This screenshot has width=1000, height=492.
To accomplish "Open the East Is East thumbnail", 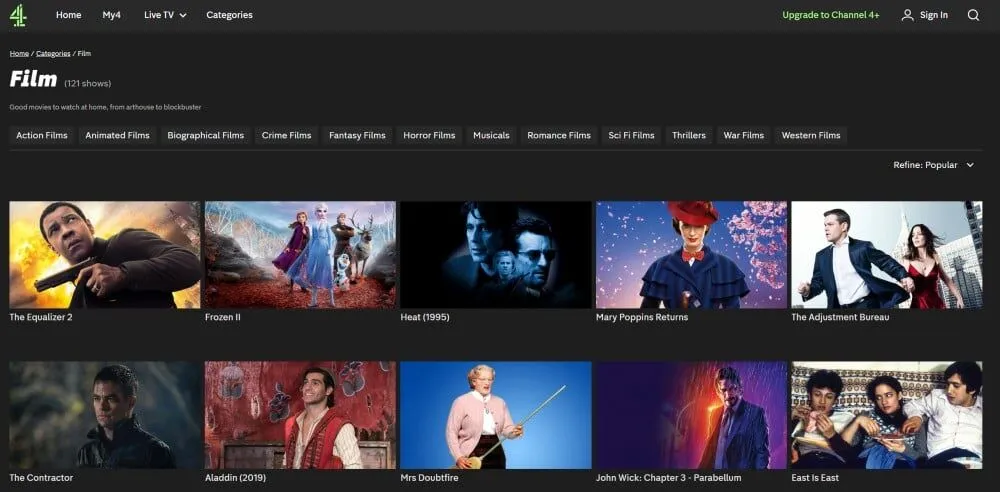I will [x=887, y=415].
